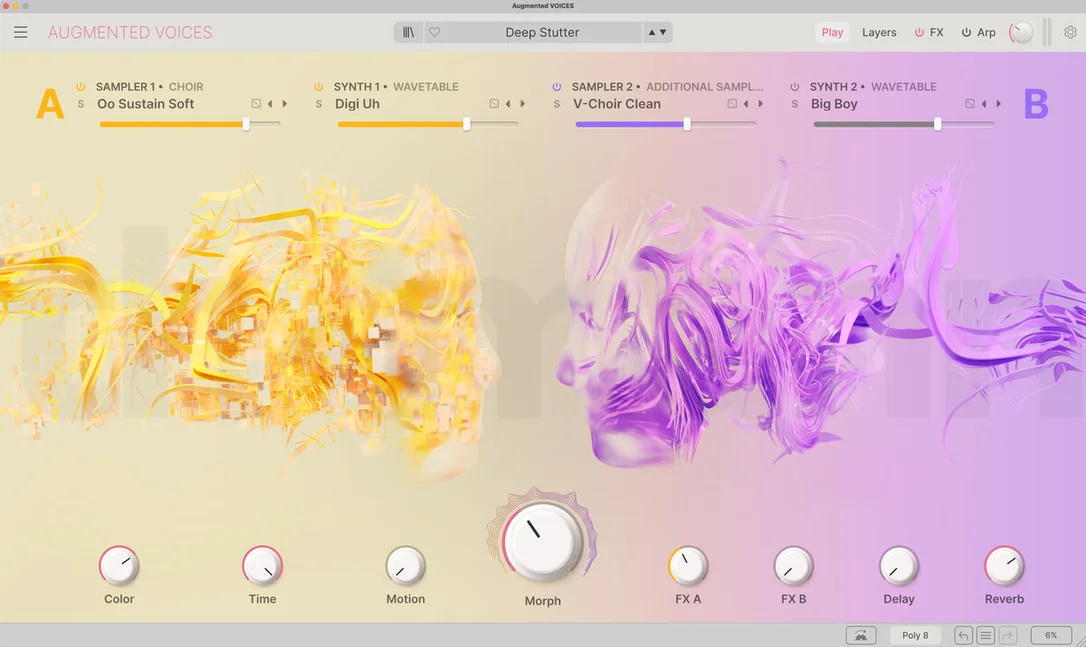Click the 6% CPU meter
This screenshot has width=1086, height=647.
(x=1051, y=635)
